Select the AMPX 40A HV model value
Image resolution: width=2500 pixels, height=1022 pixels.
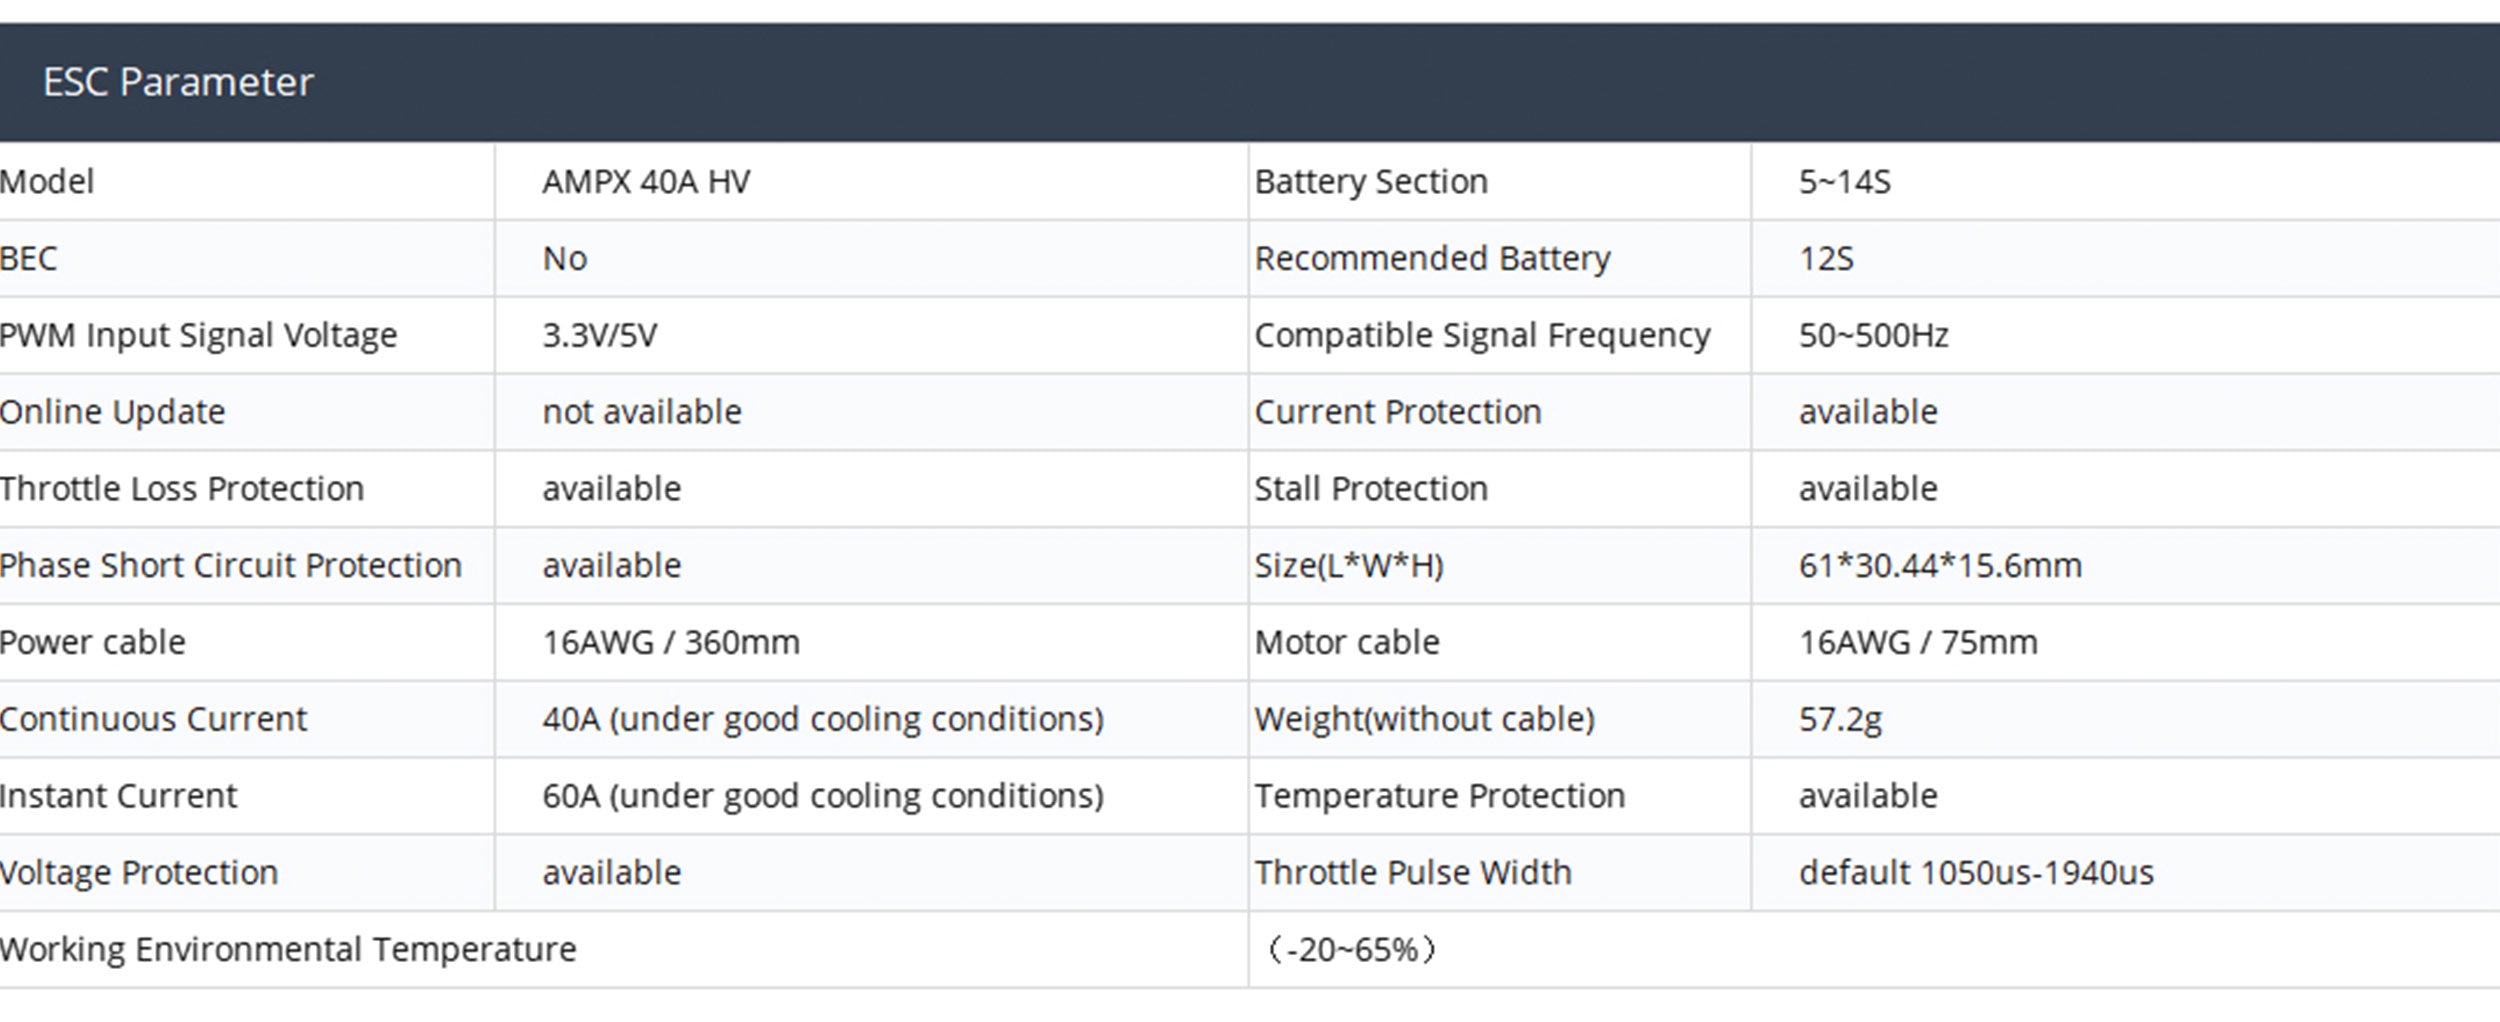(646, 182)
